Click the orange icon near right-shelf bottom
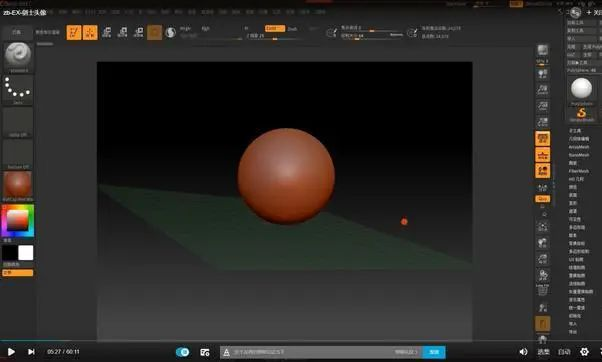Screen dimensions: 602x362 click(x=542, y=324)
